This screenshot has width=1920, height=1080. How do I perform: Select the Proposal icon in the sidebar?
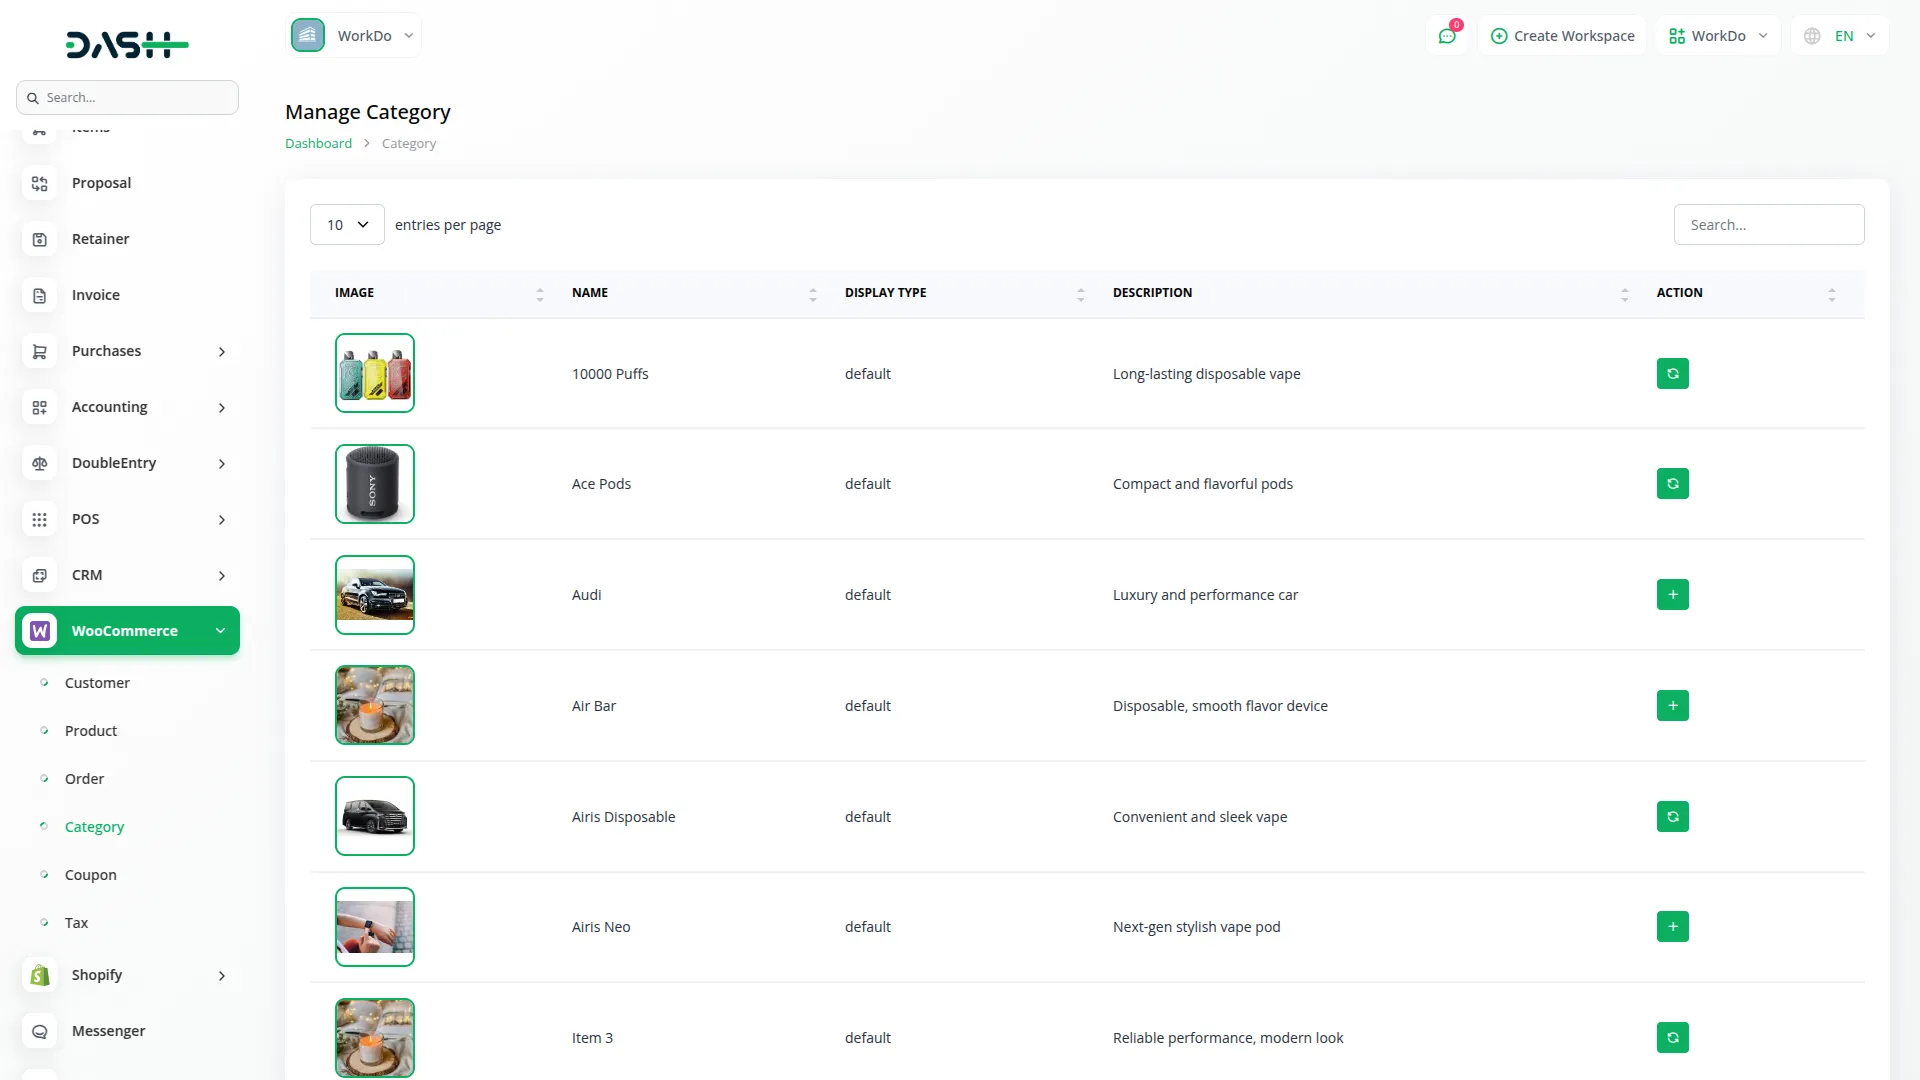click(39, 183)
